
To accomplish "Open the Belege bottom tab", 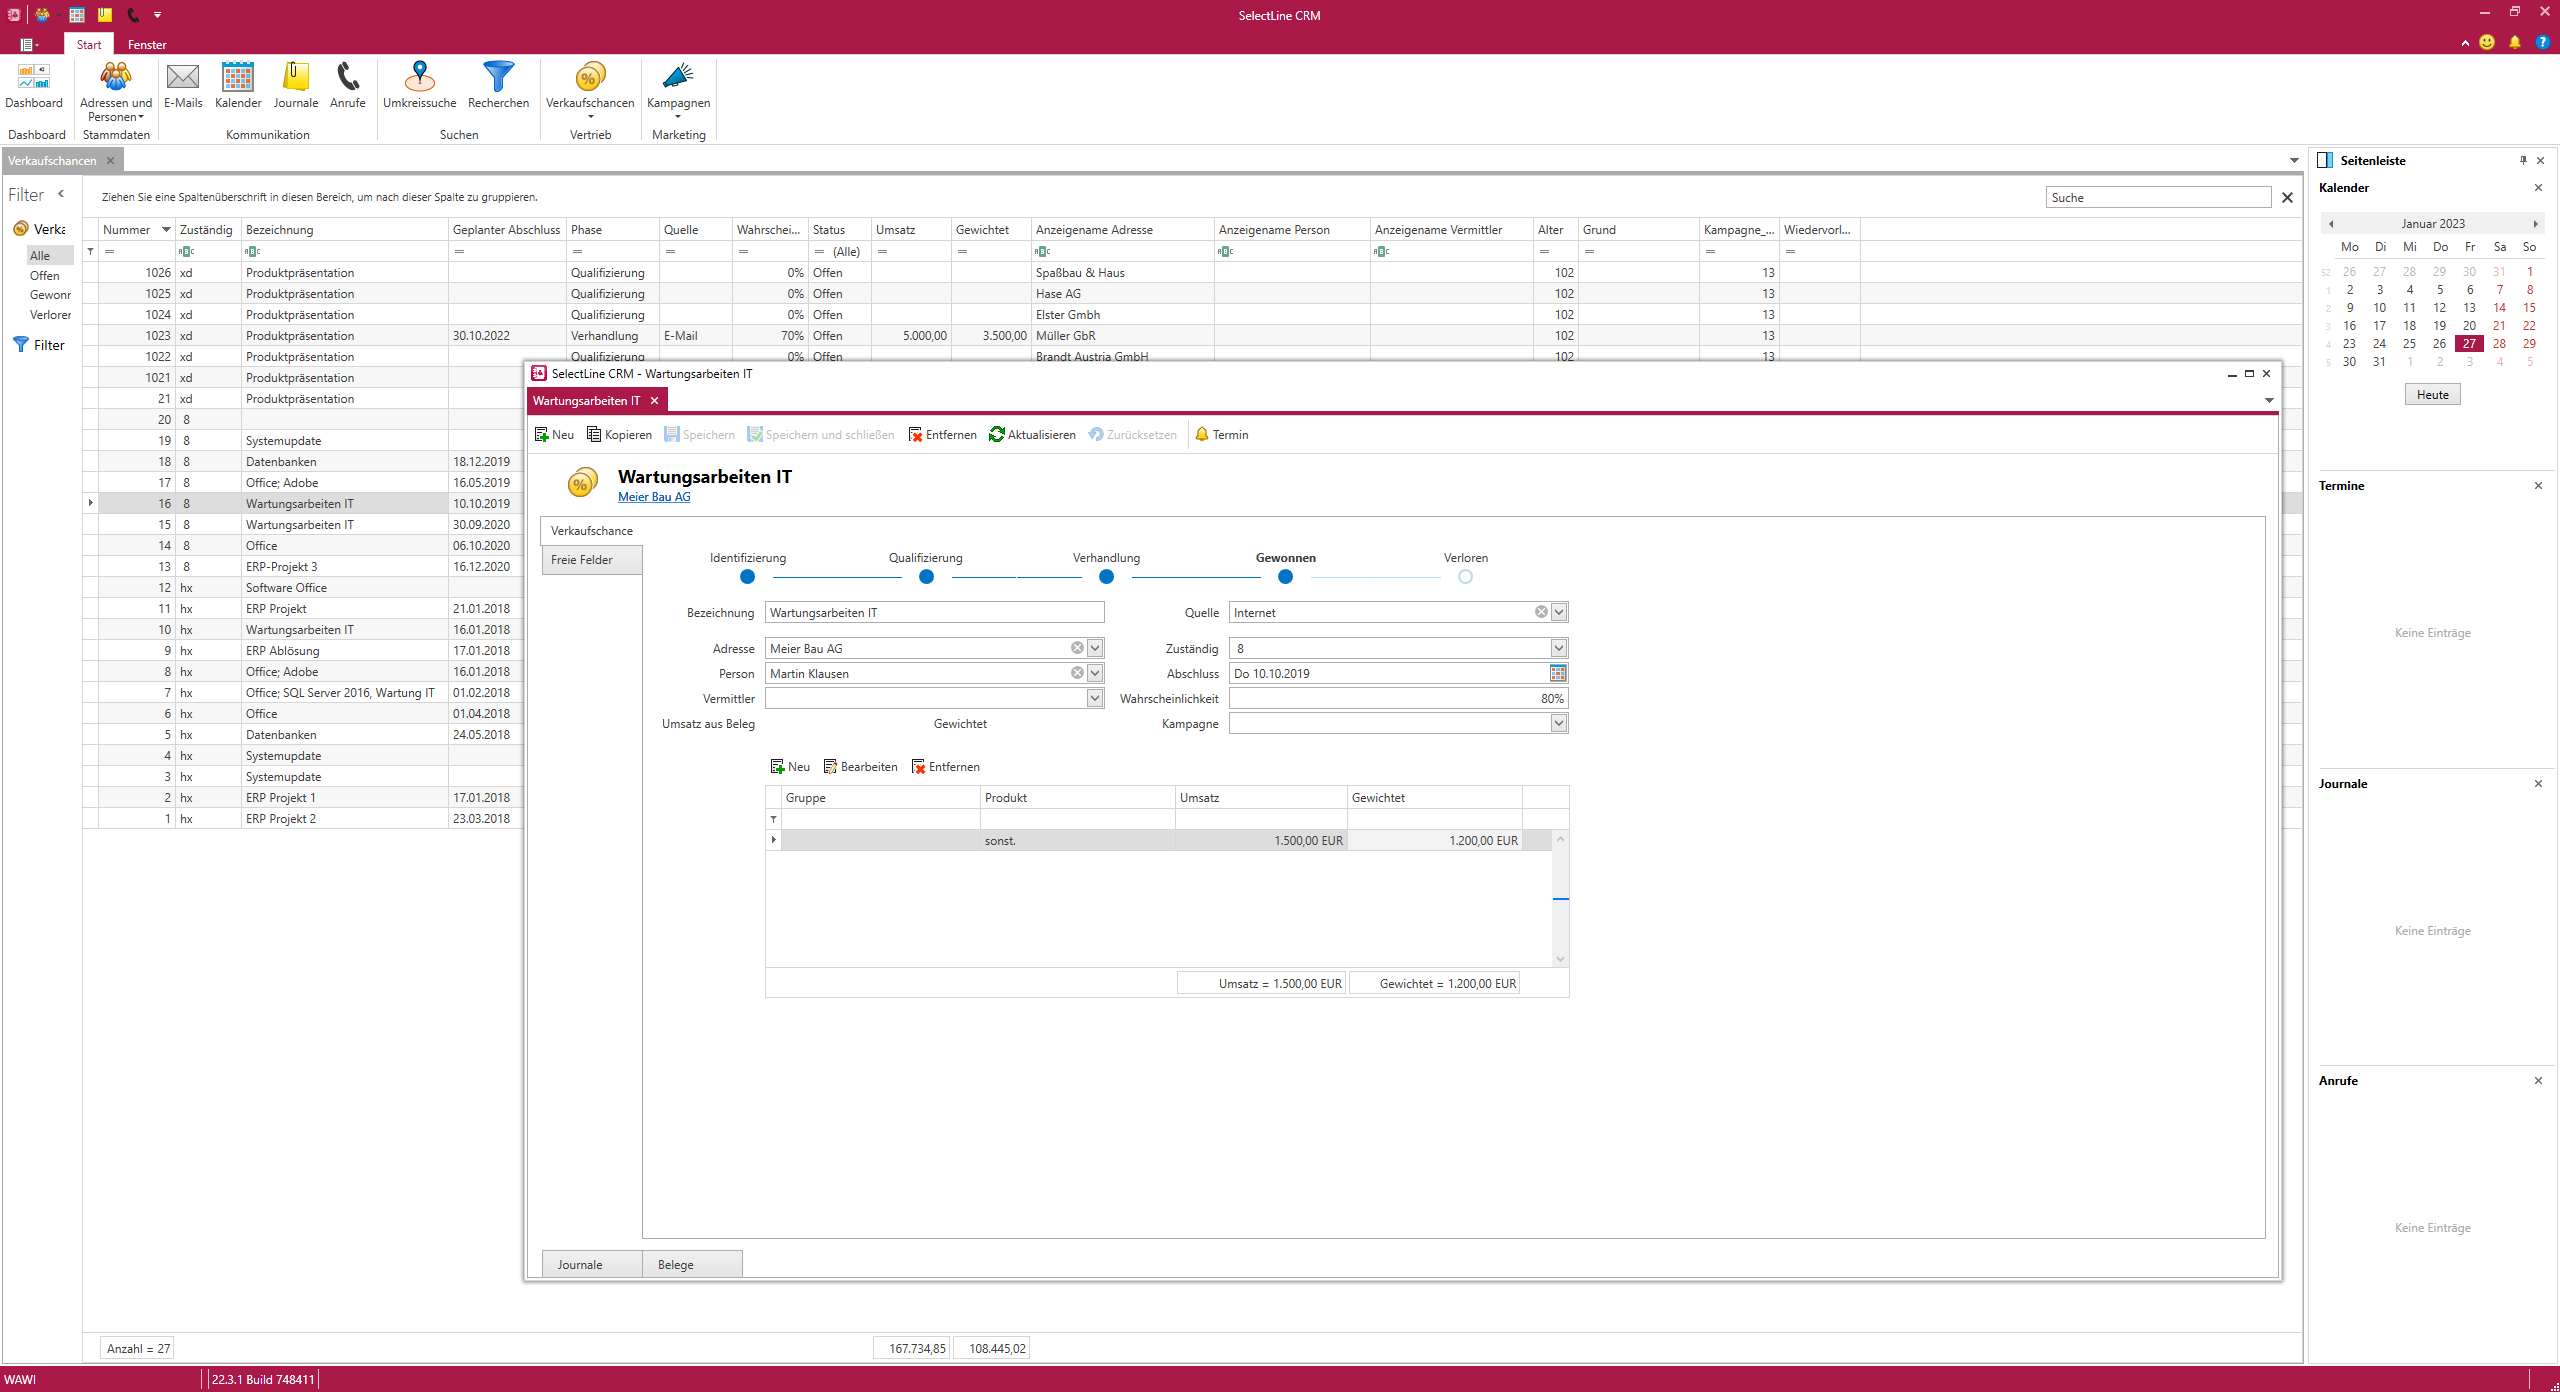I will pyautogui.click(x=691, y=1264).
